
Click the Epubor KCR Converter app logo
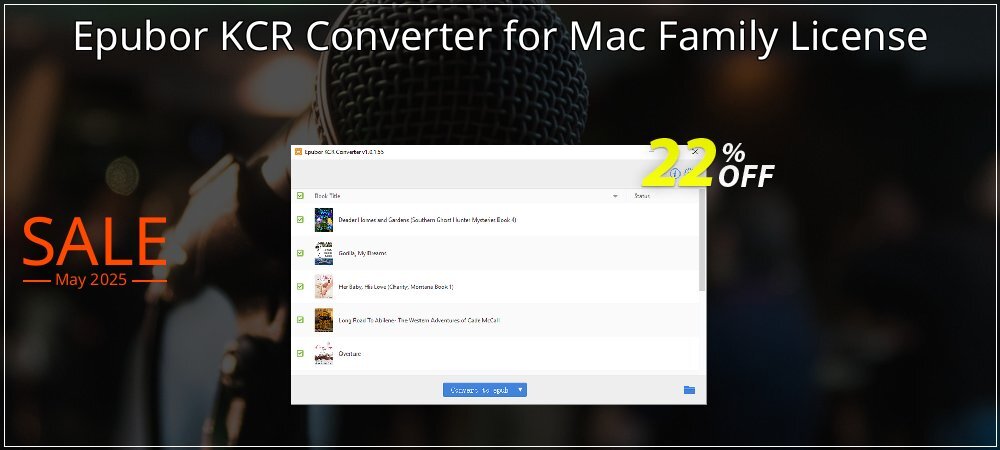(298, 152)
